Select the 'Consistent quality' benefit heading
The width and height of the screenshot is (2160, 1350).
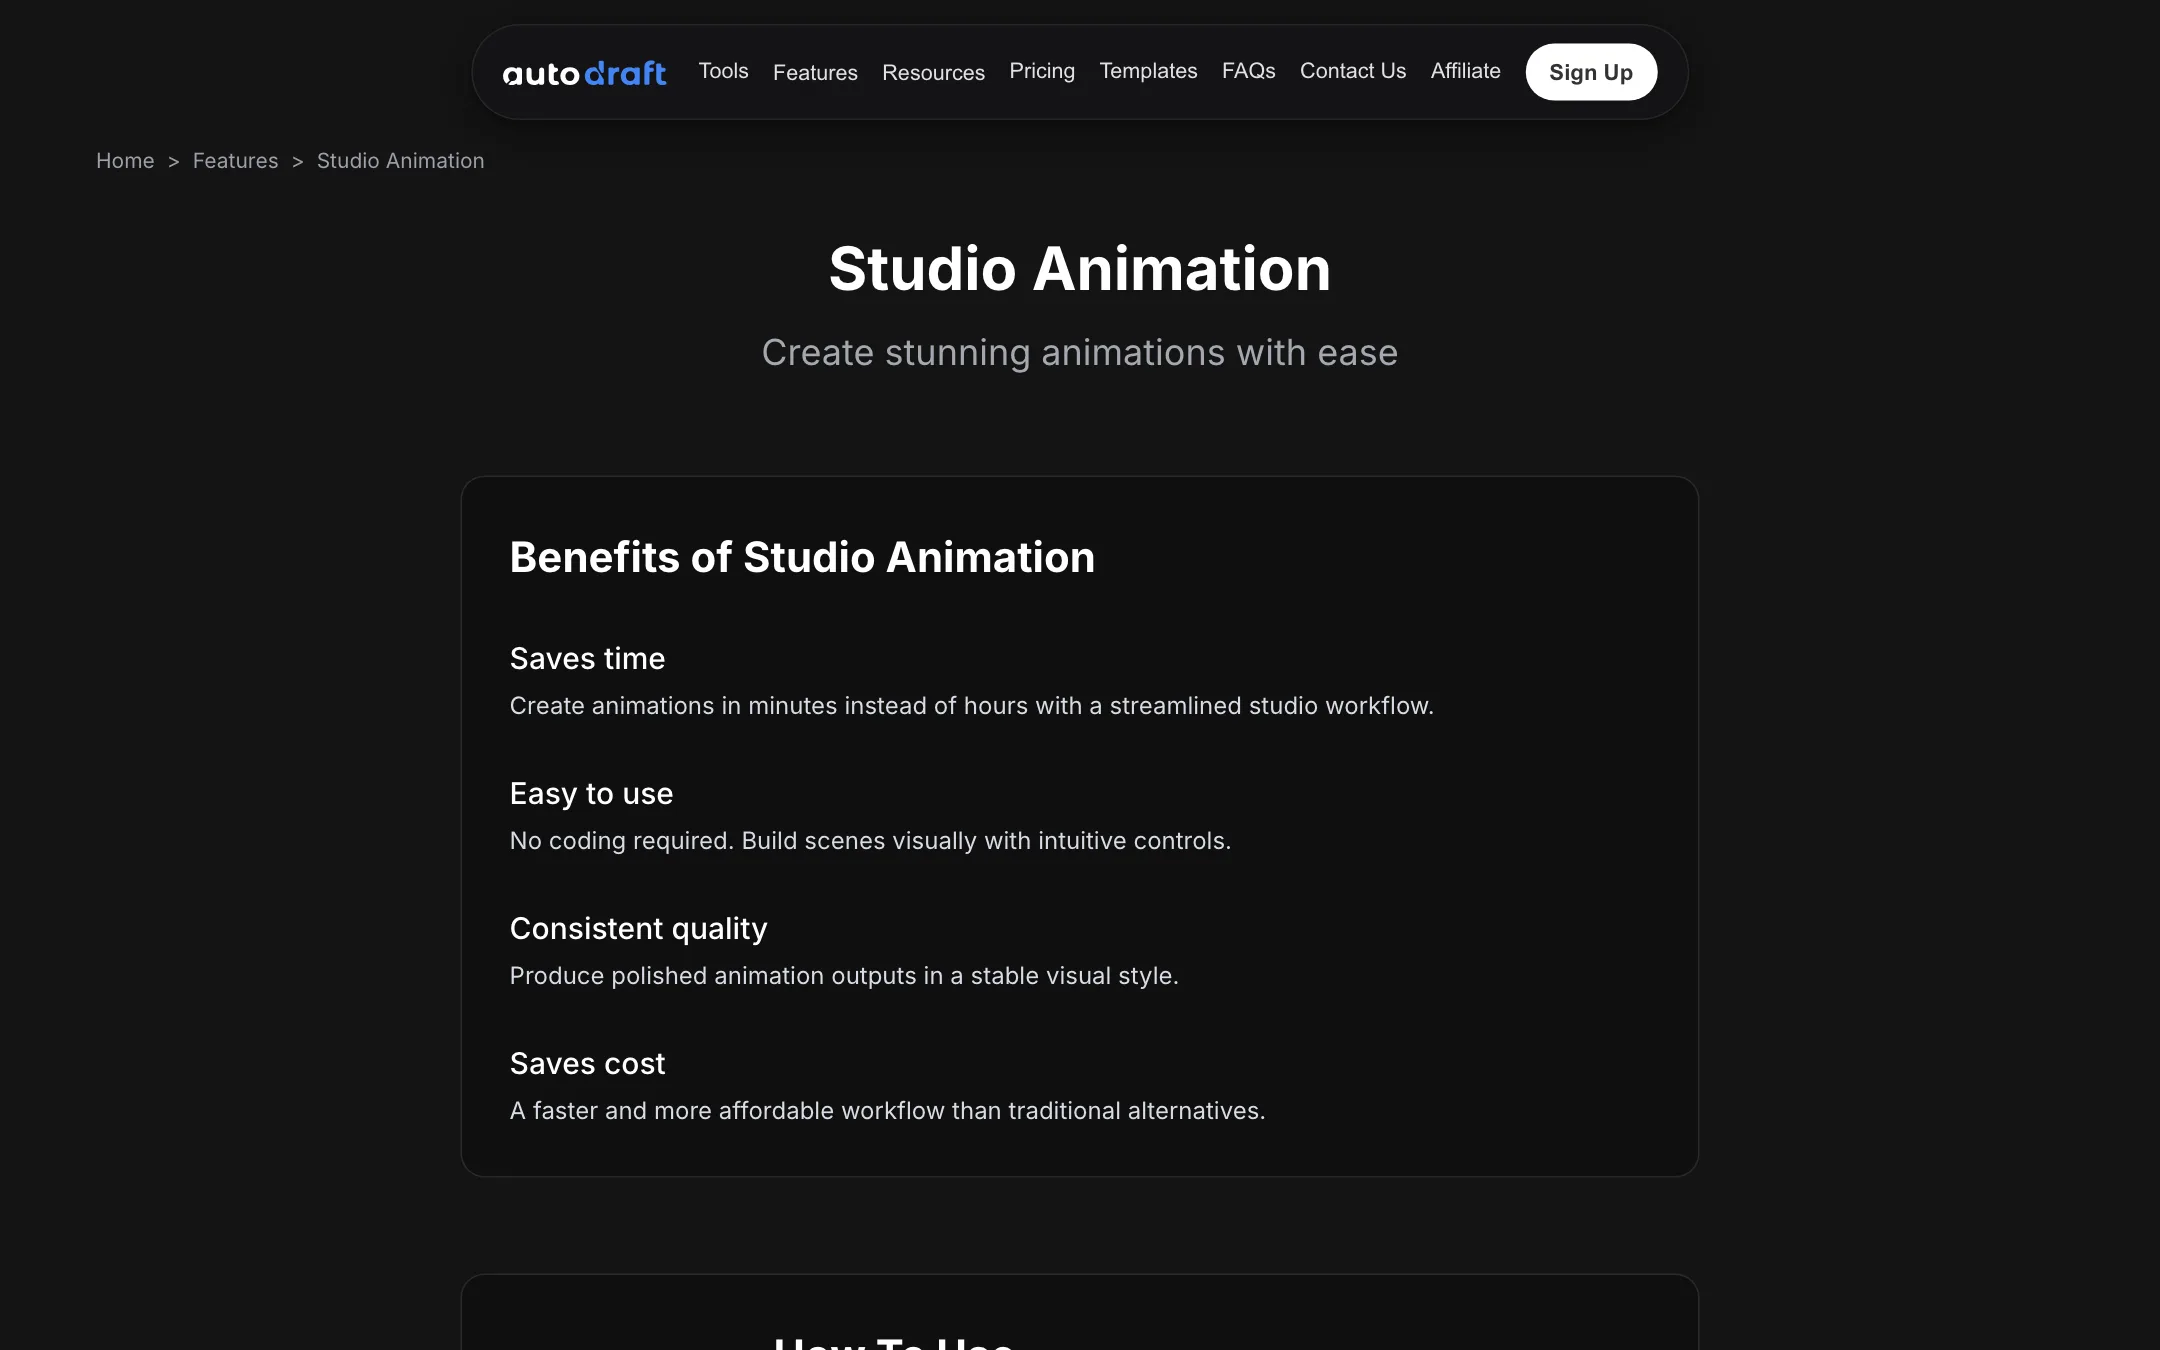[638, 929]
